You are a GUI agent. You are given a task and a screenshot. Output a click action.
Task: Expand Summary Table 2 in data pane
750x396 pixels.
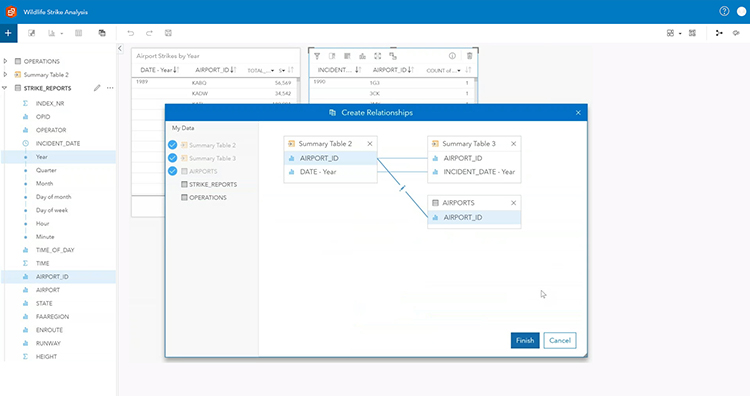[5, 75]
